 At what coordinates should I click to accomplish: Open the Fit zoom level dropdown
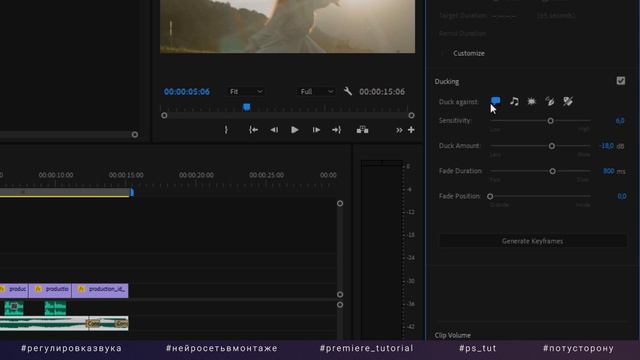(246, 91)
